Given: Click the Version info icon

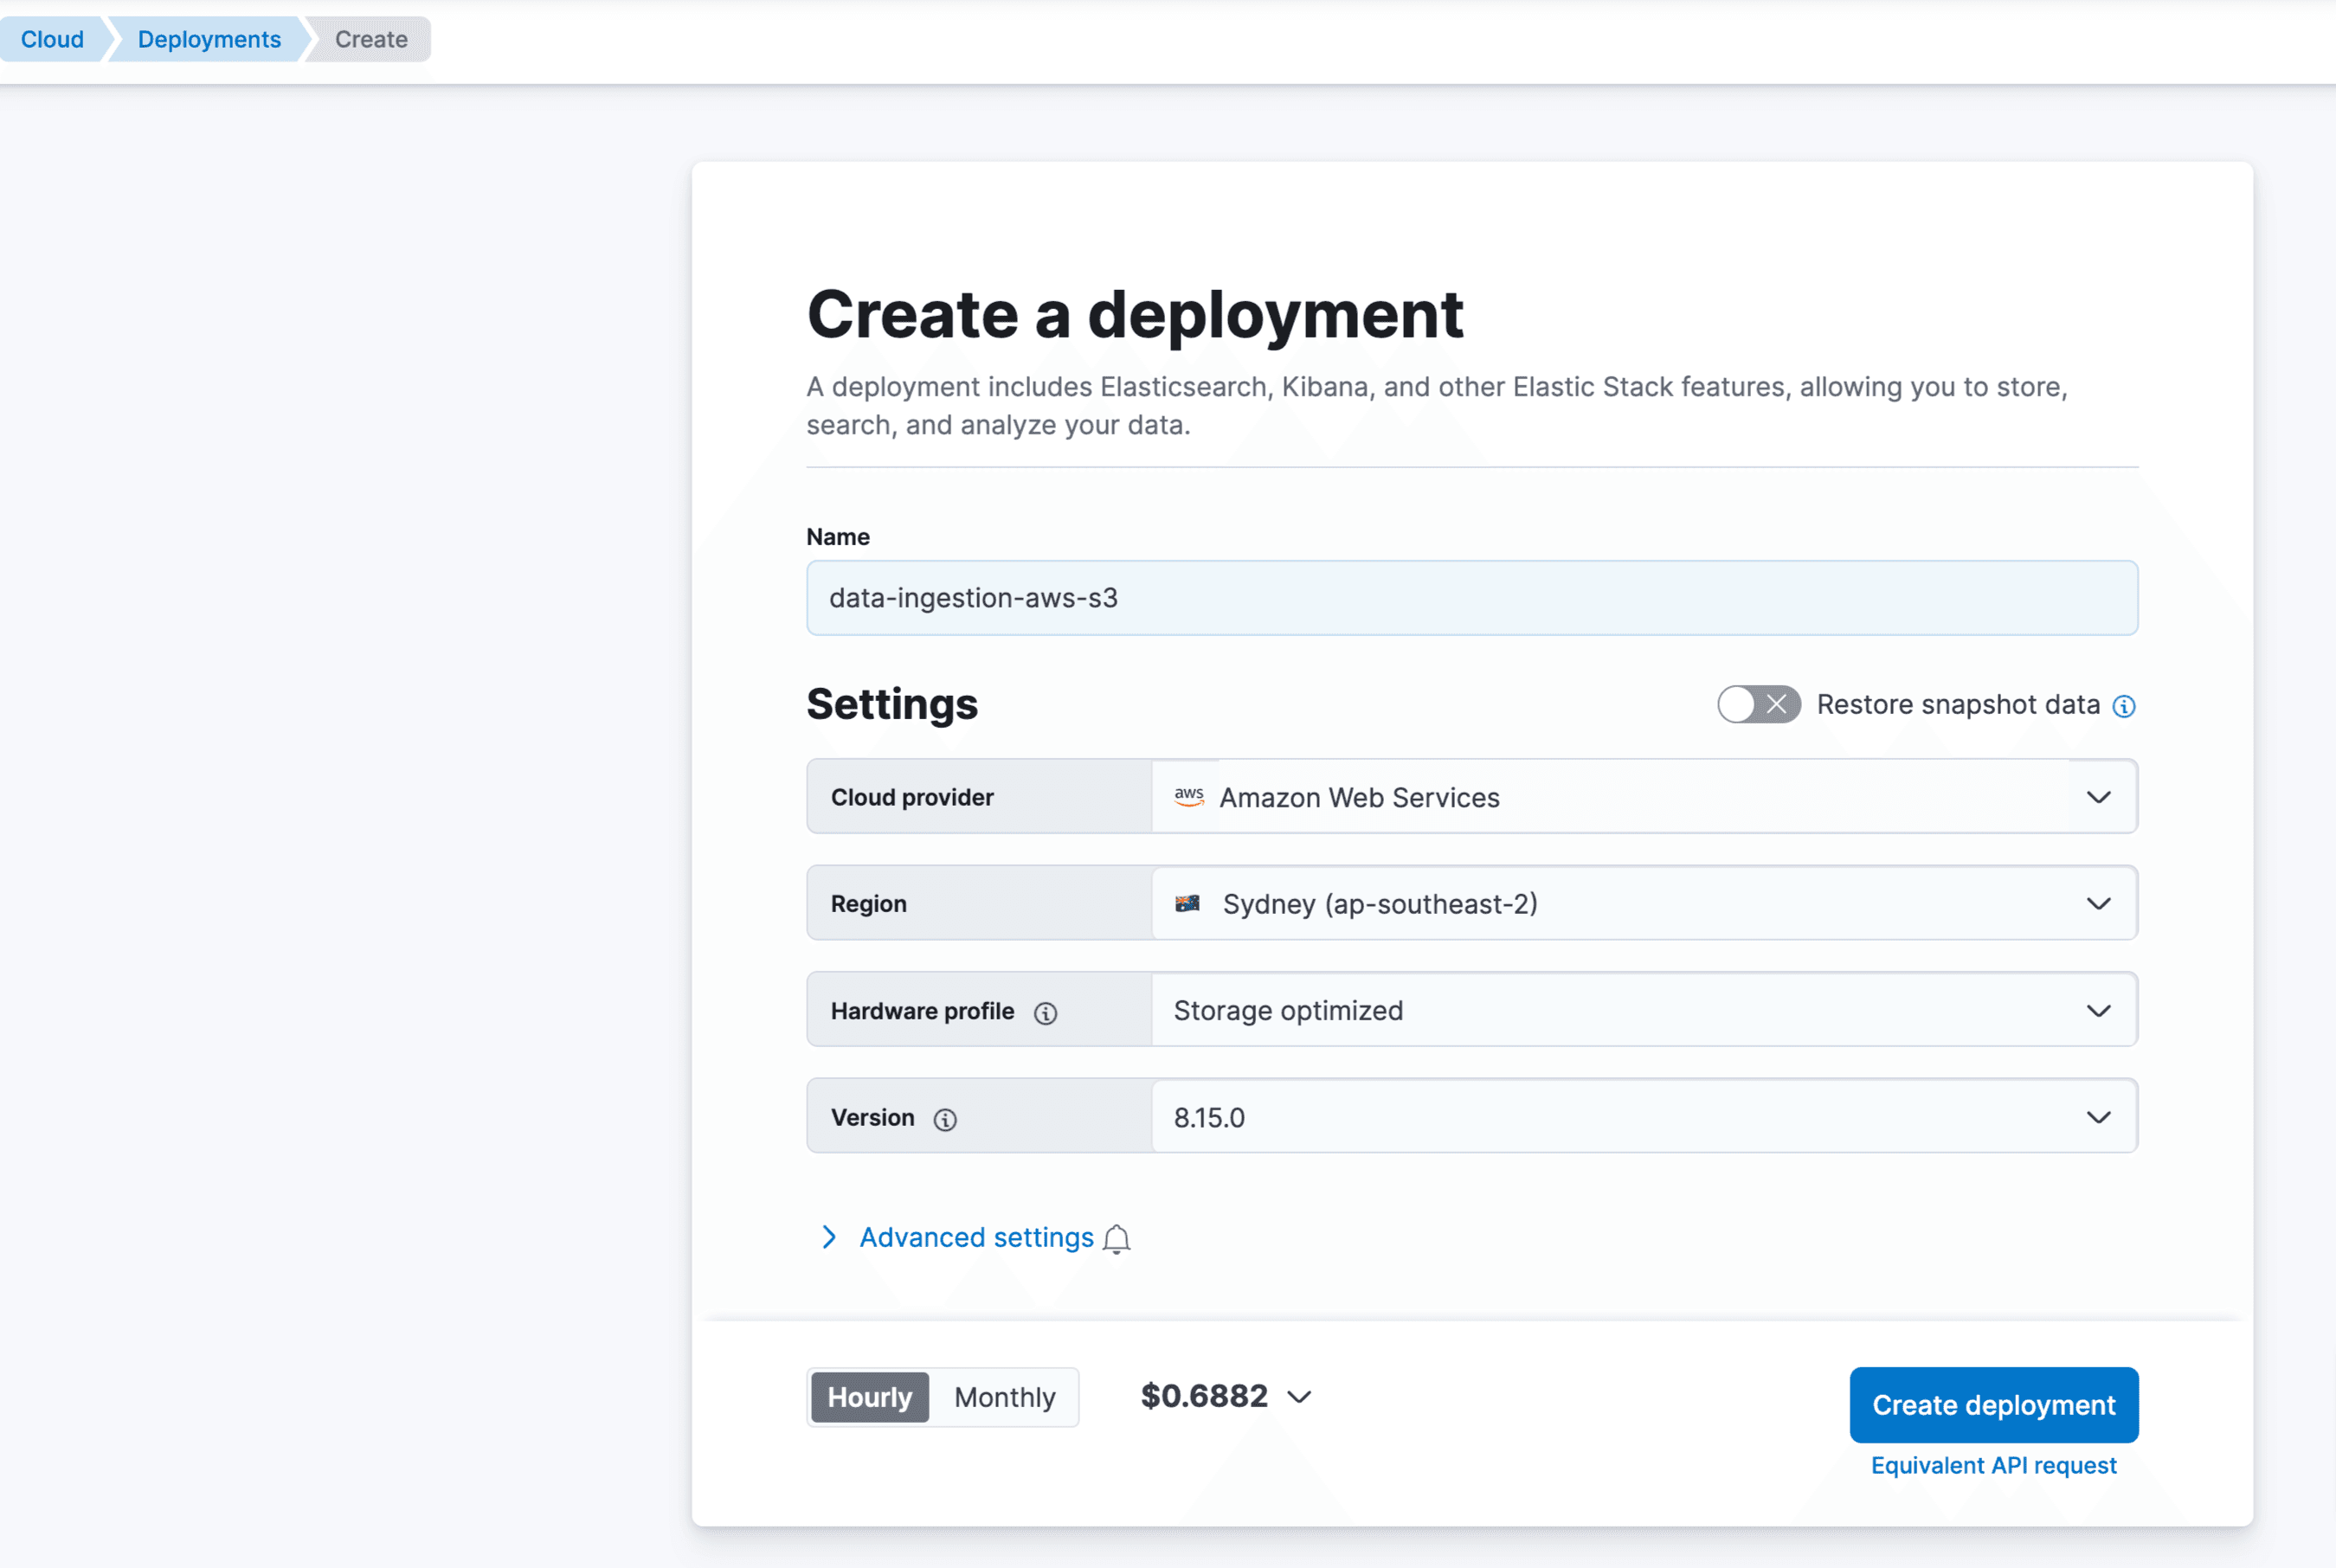Looking at the screenshot, I should (x=945, y=1119).
